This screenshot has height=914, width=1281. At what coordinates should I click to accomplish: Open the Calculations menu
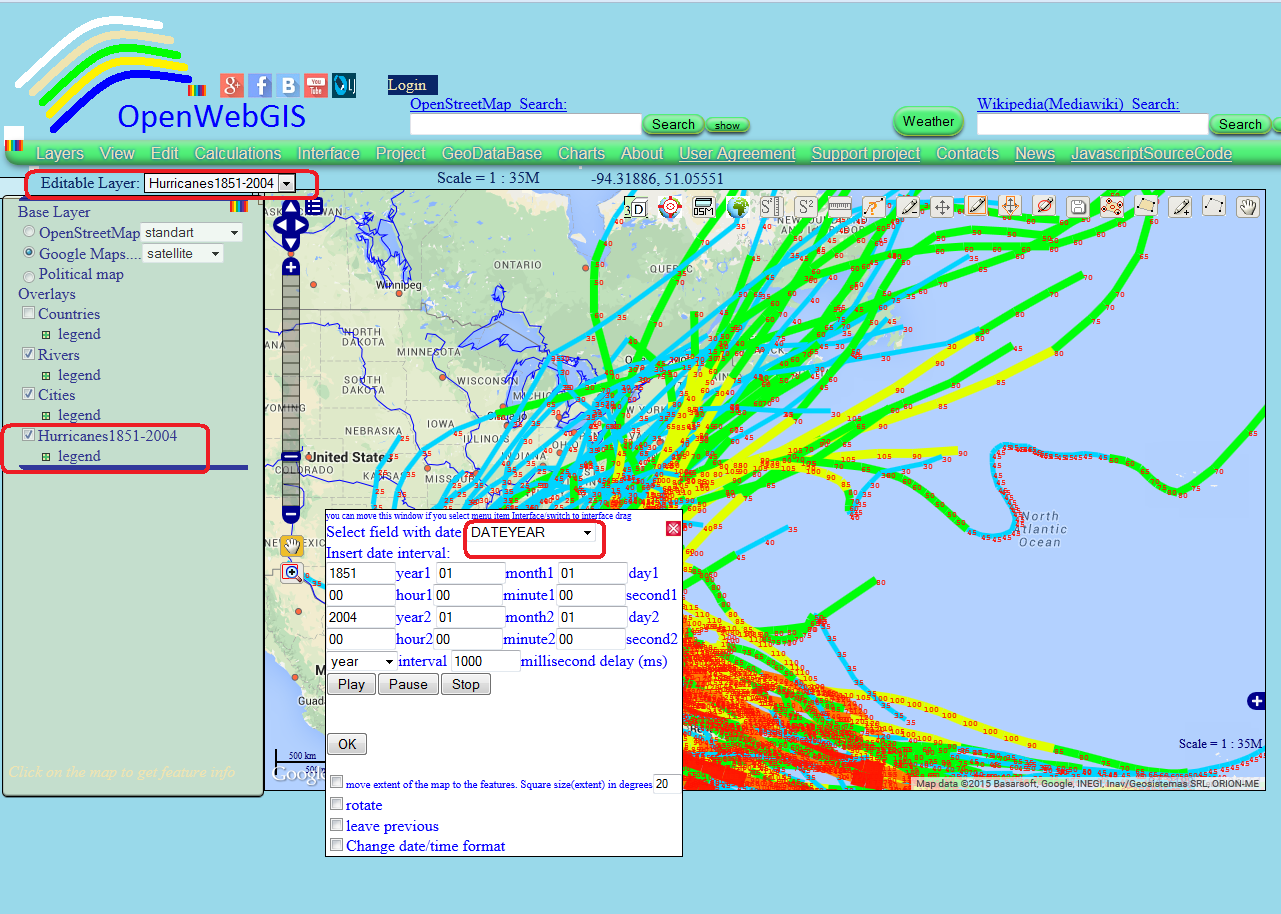pos(238,153)
